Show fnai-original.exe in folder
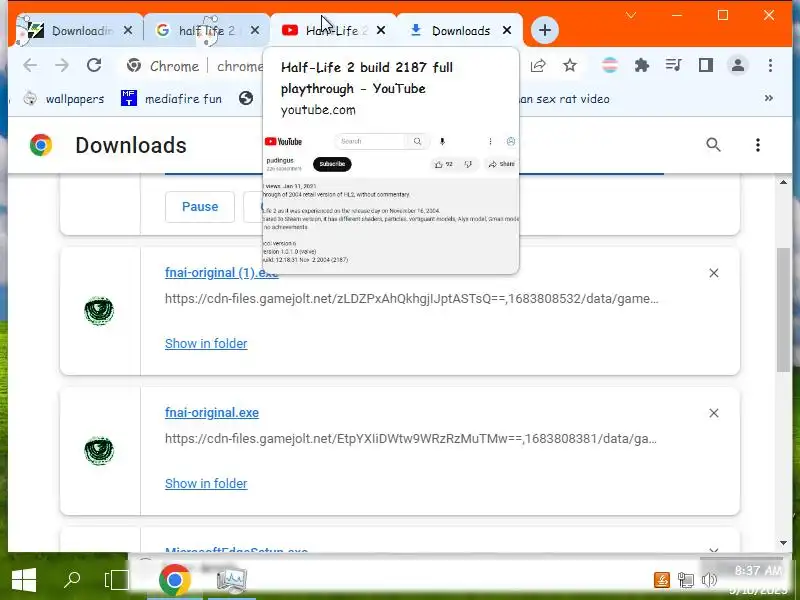The height and width of the screenshot is (600, 800). point(206,484)
